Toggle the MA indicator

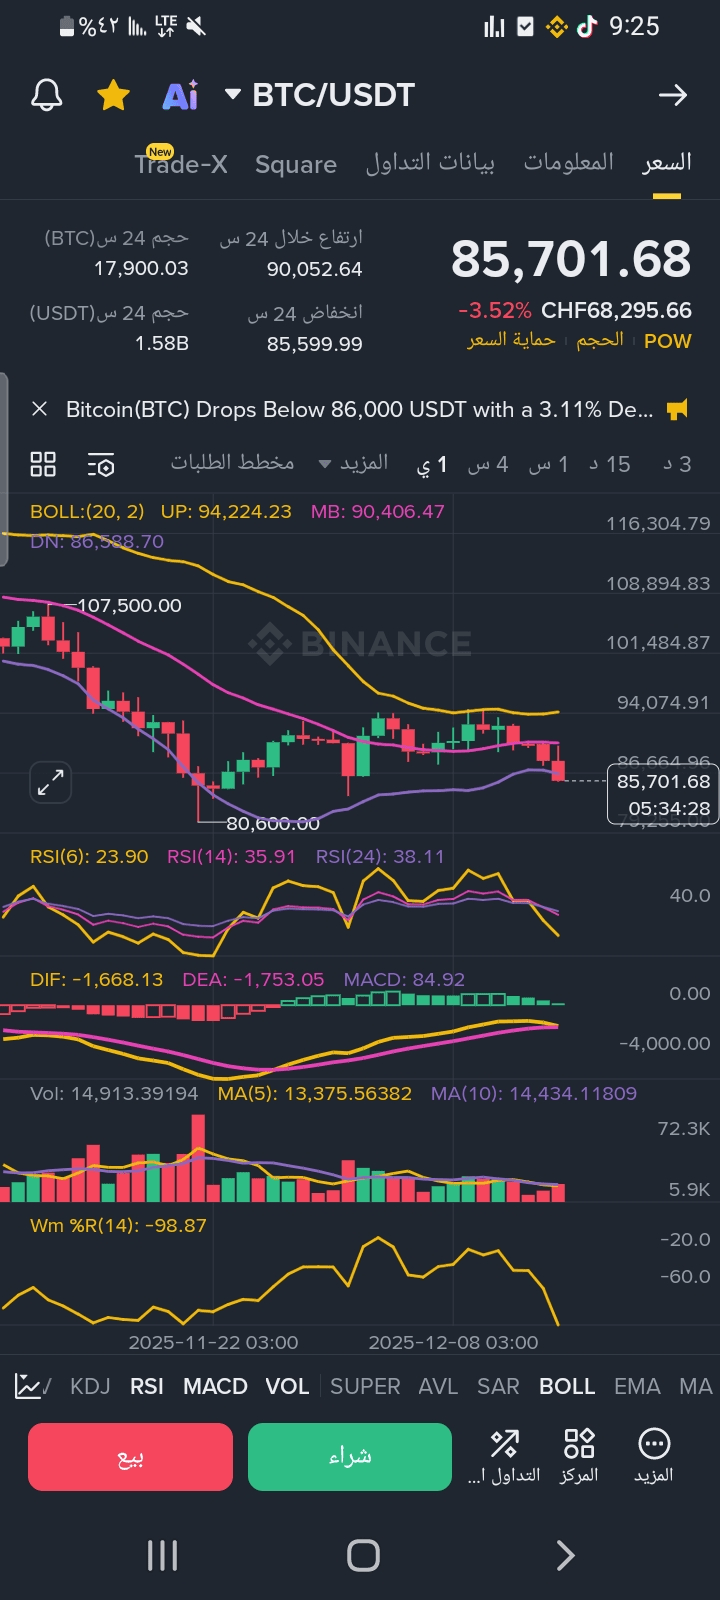[696, 1386]
